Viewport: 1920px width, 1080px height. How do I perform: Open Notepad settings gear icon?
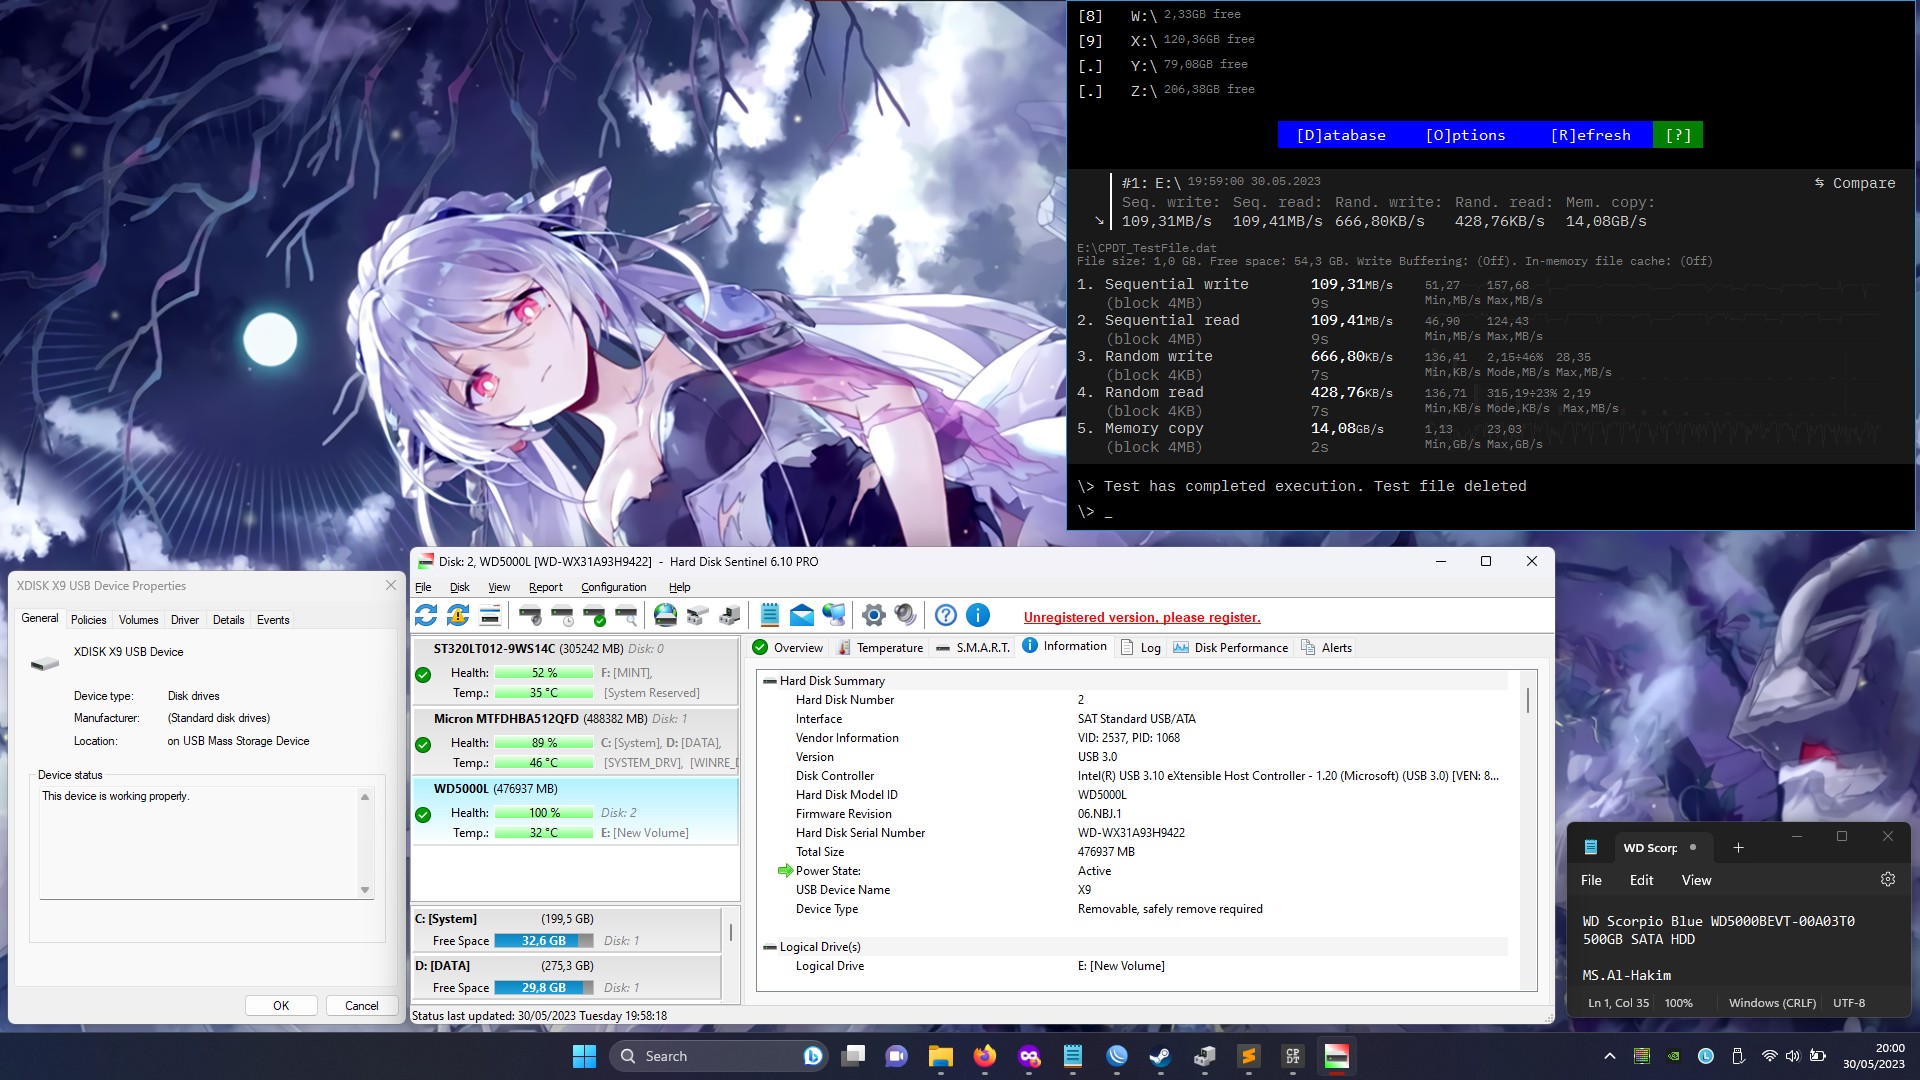coord(1888,879)
